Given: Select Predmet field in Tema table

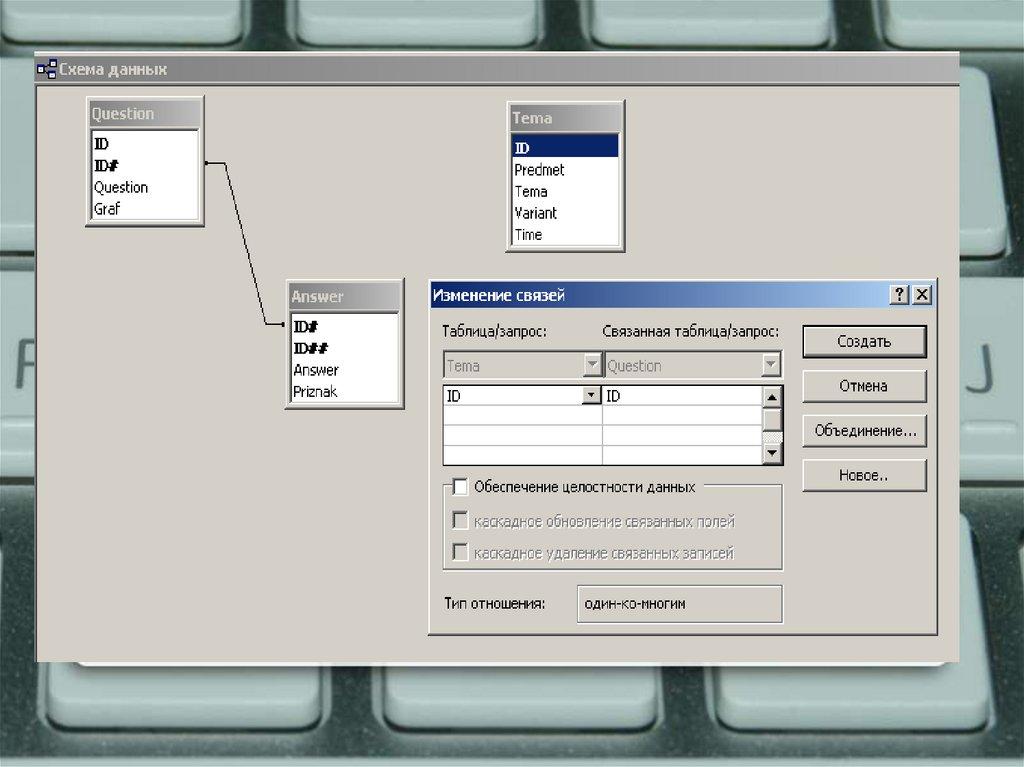Looking at the screenshot, I should [x=539, y=170].
